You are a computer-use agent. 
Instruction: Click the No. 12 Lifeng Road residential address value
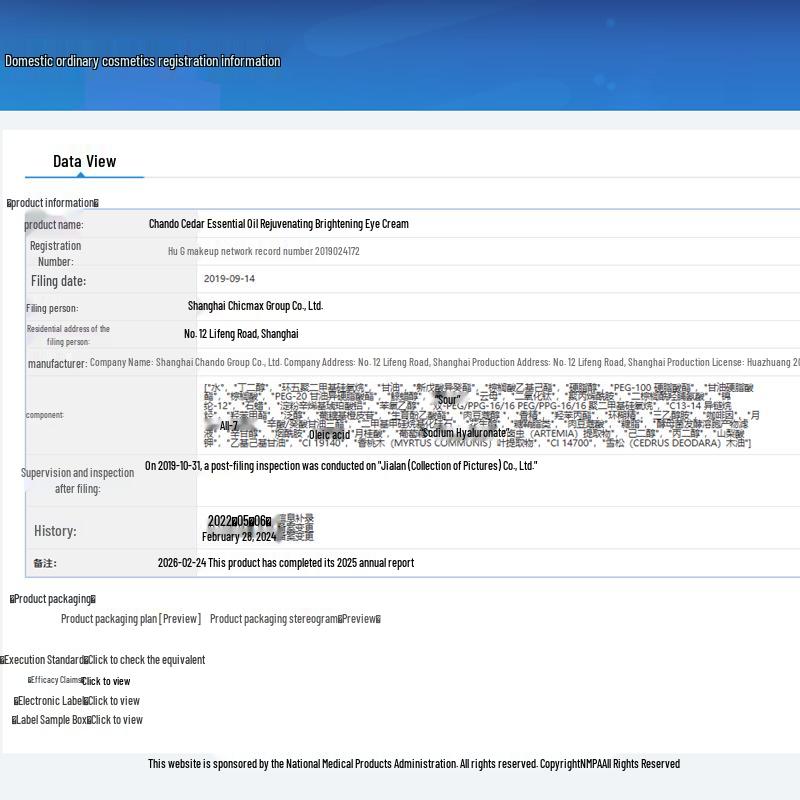point(241,334)
